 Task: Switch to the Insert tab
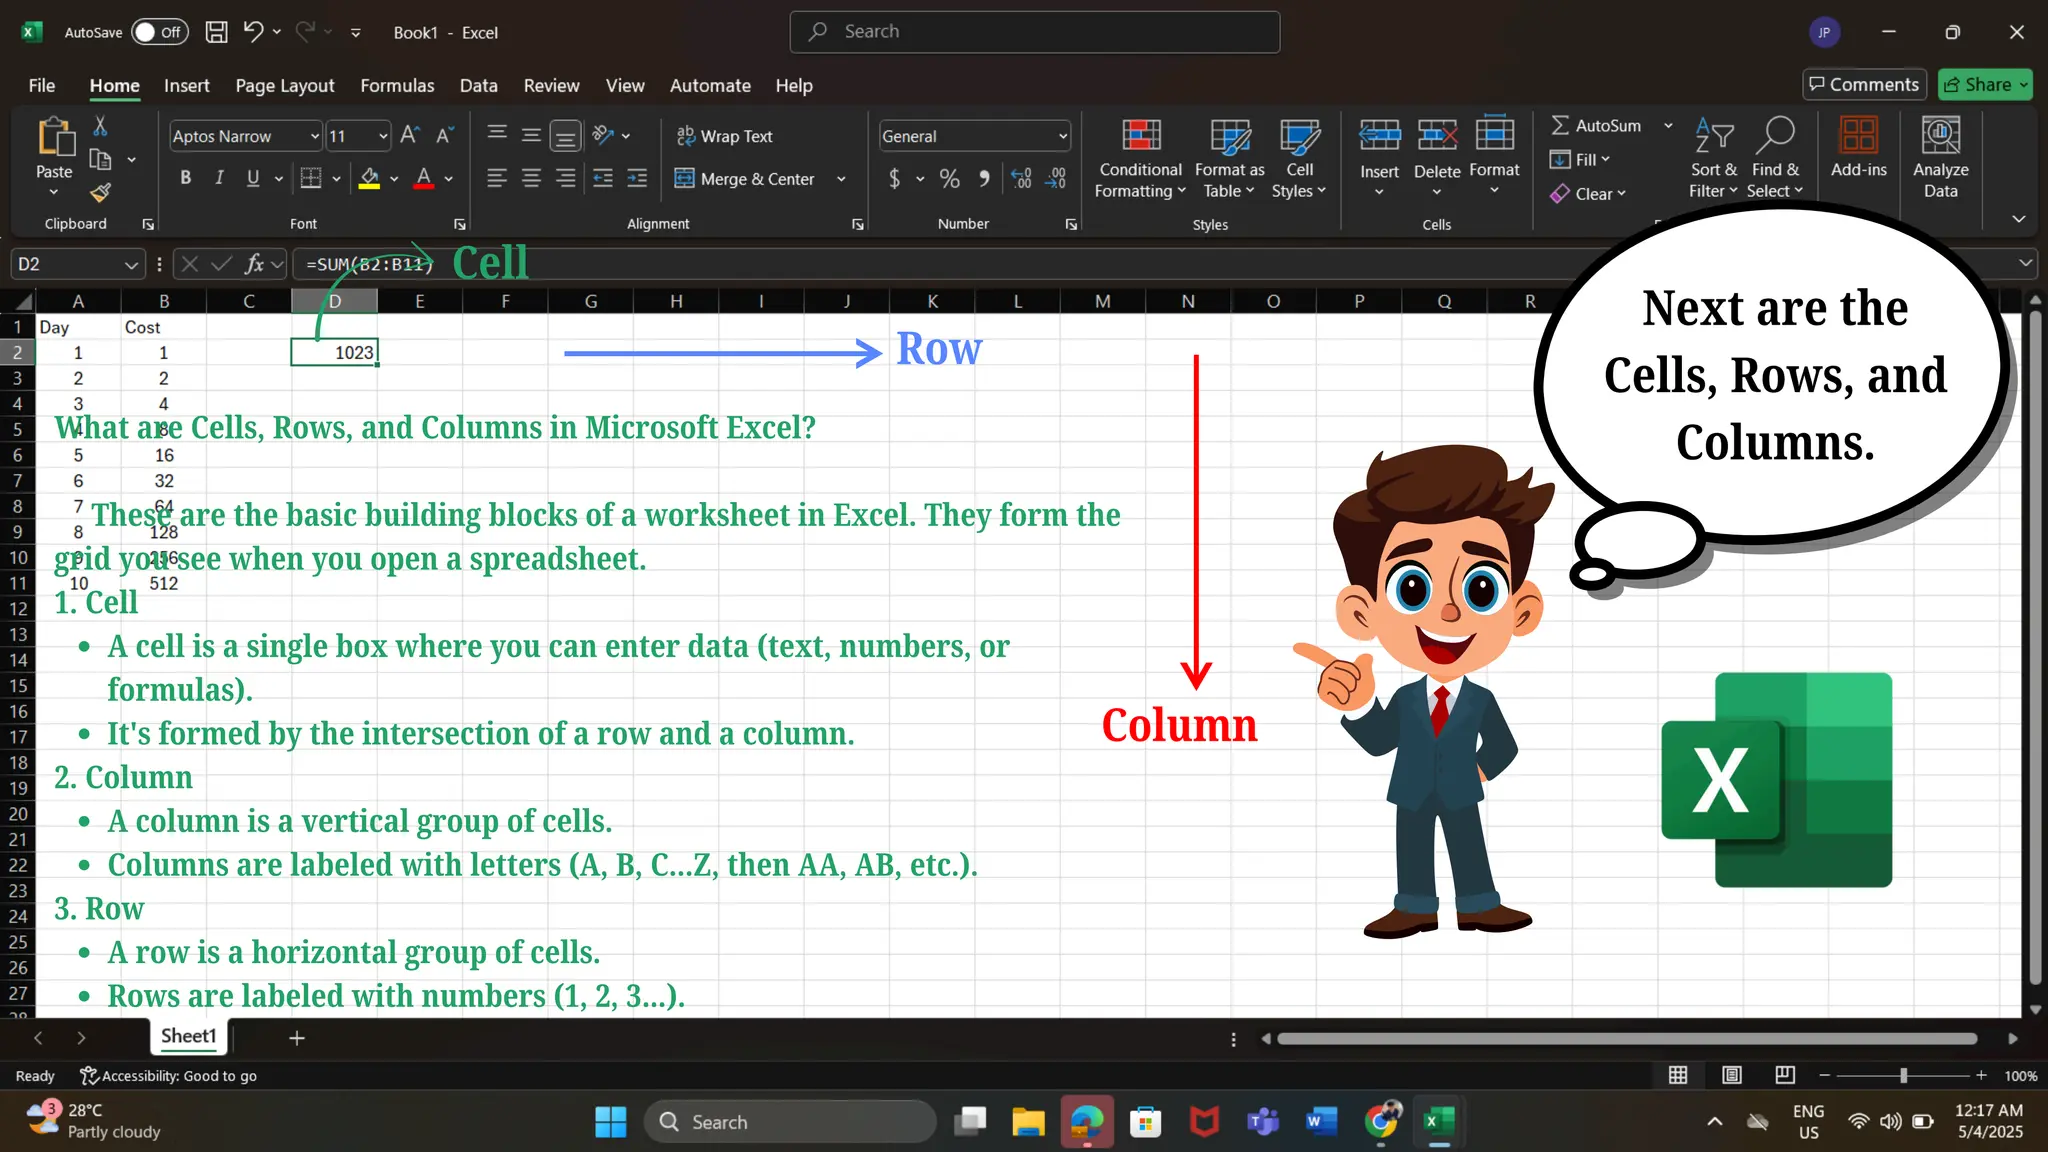[187, 86]
